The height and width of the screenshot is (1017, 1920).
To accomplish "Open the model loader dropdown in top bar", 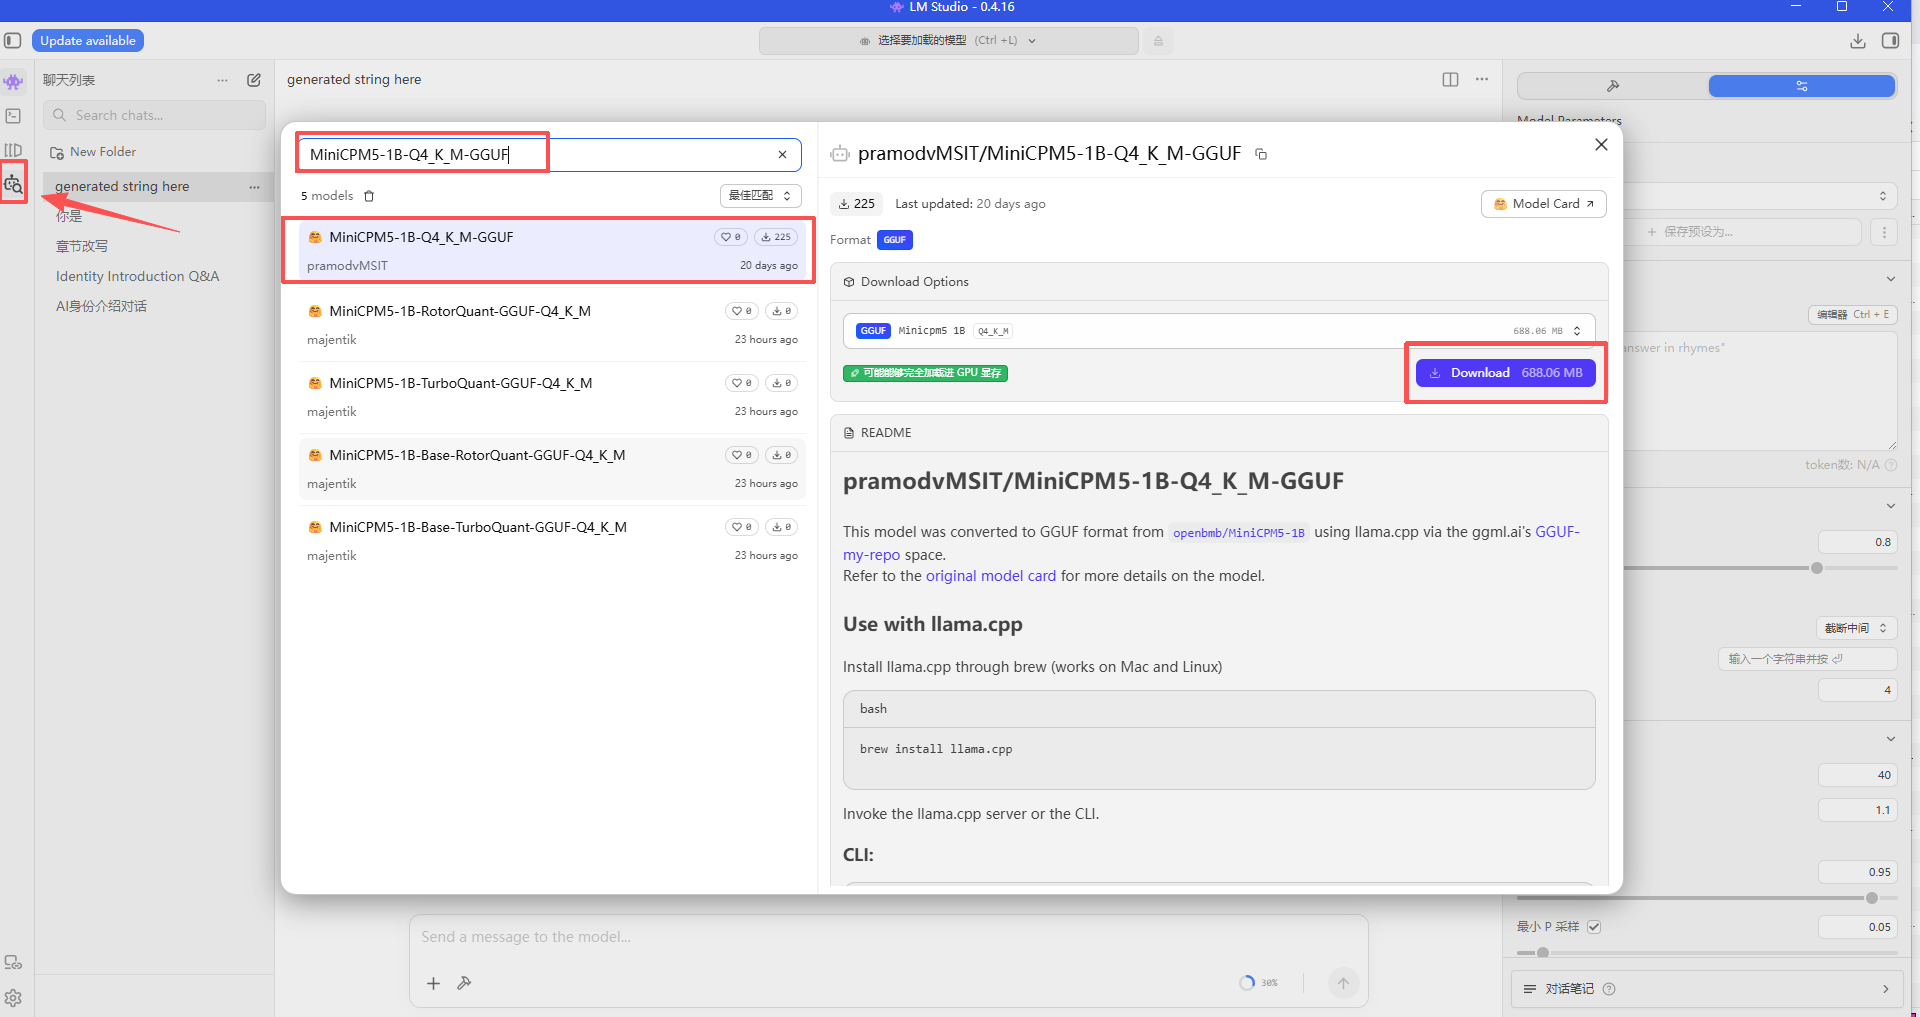I will coord(948,41).
